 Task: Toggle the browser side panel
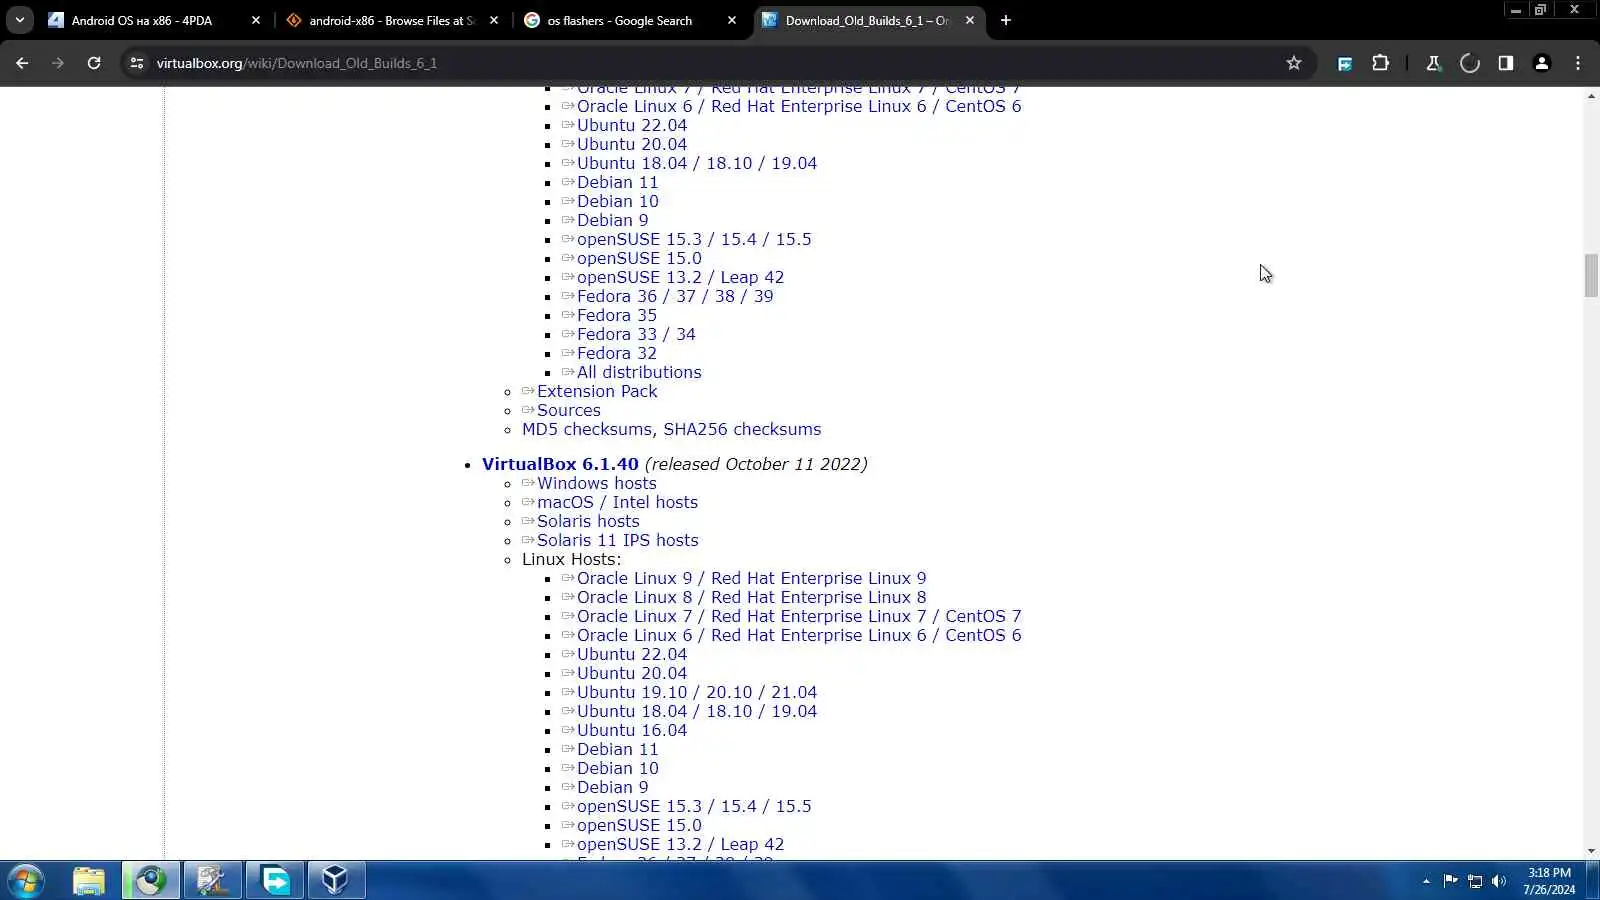(1506, 63)
